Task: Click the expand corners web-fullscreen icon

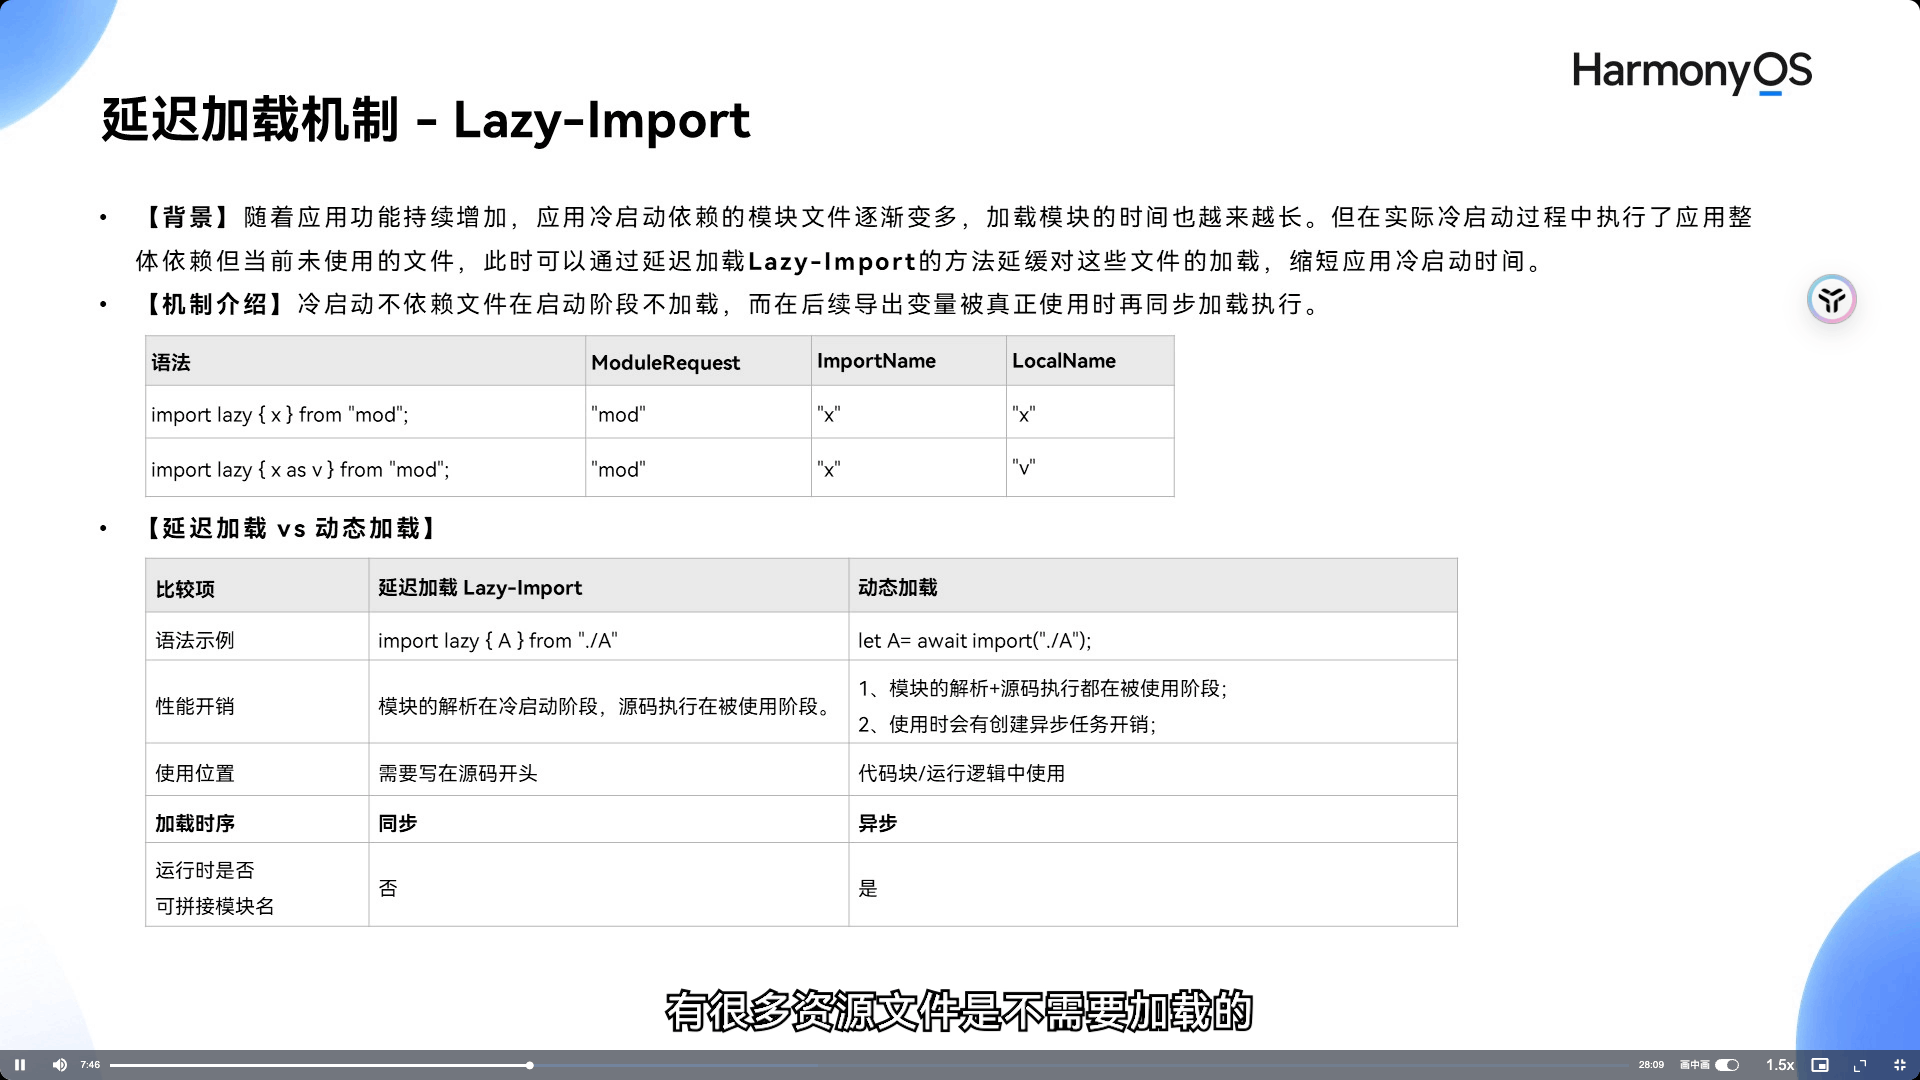Action: pyautogui.click(x=1860, y=1065)
